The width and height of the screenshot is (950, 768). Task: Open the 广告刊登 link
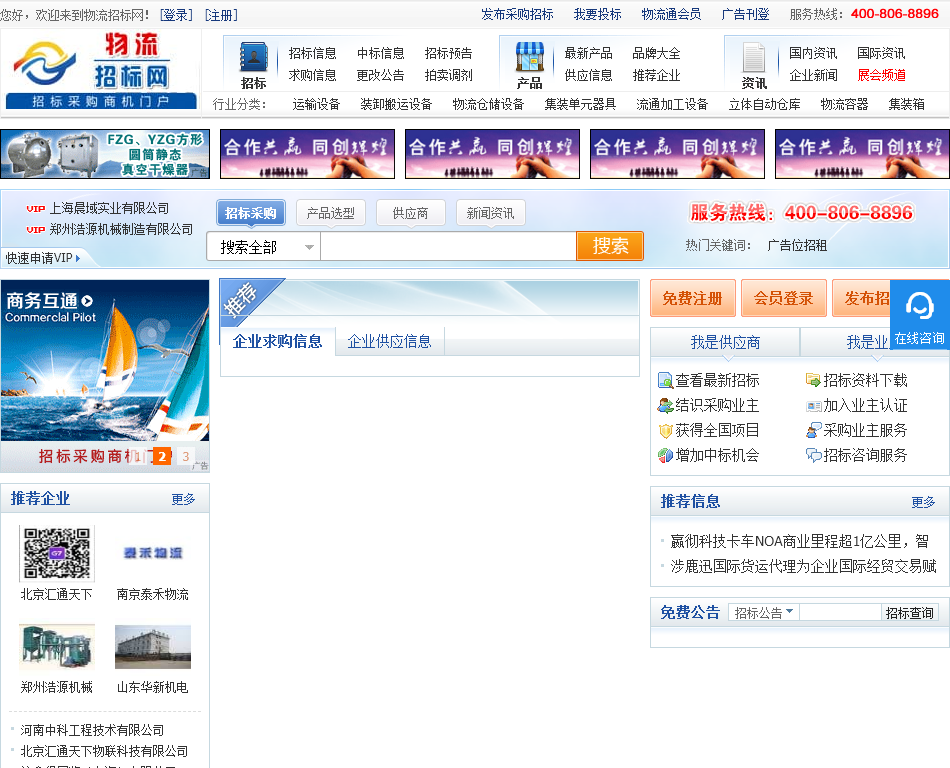click(x=745, y=15)
